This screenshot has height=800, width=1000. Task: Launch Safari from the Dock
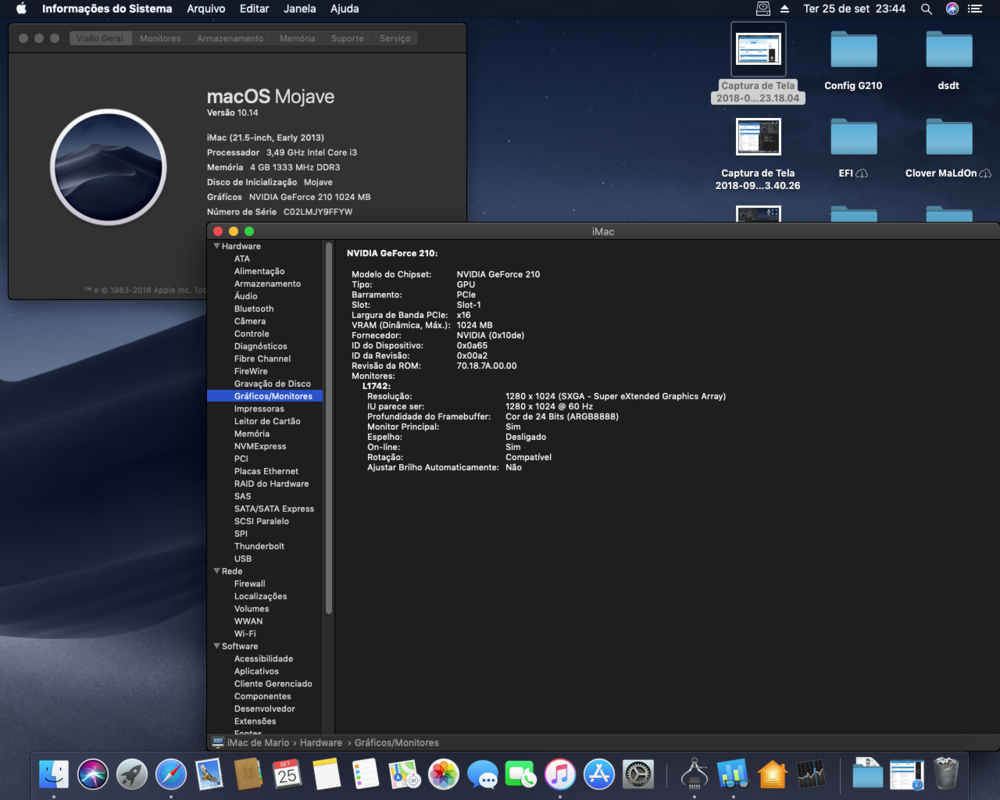click(x=171, y=774)
